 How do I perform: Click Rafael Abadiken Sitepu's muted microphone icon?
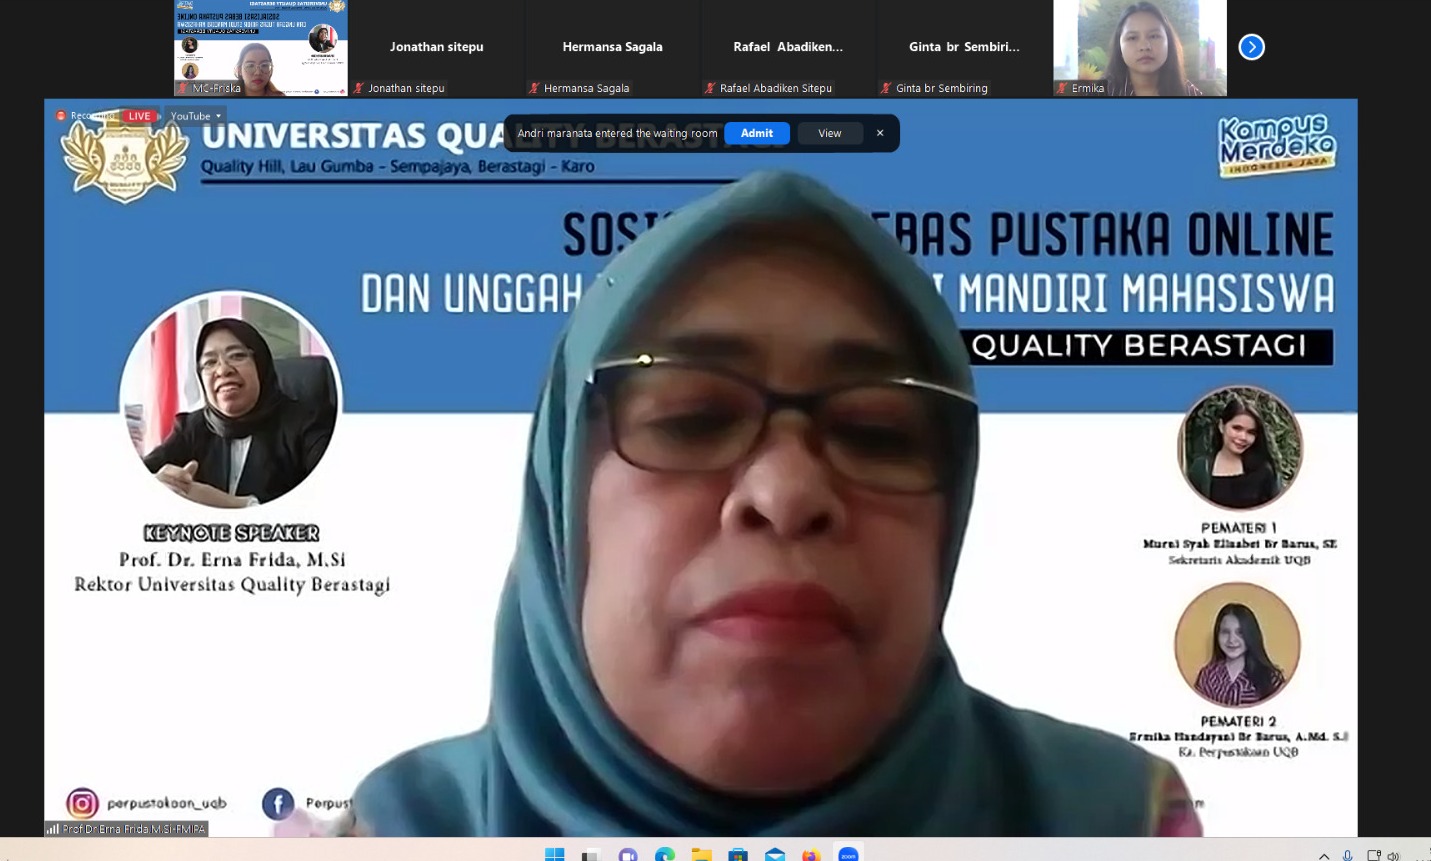point(711,88)
